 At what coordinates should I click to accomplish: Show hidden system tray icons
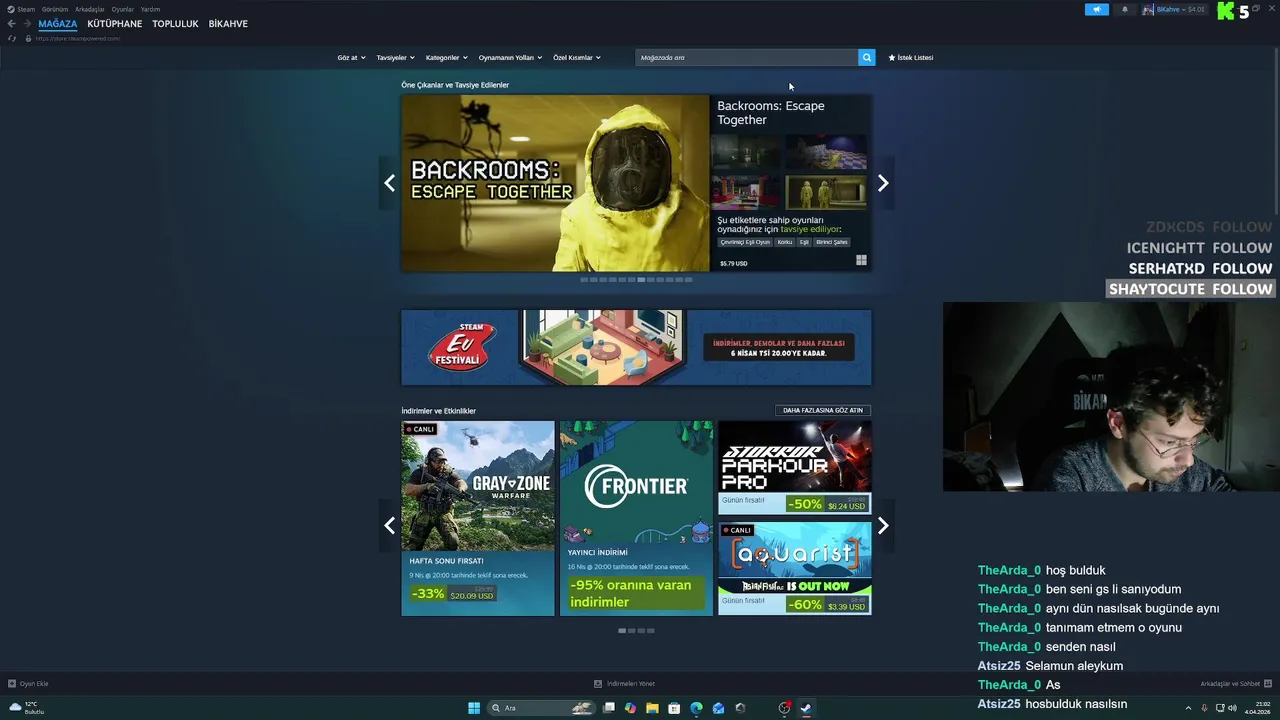click(x=1188, y=708)
